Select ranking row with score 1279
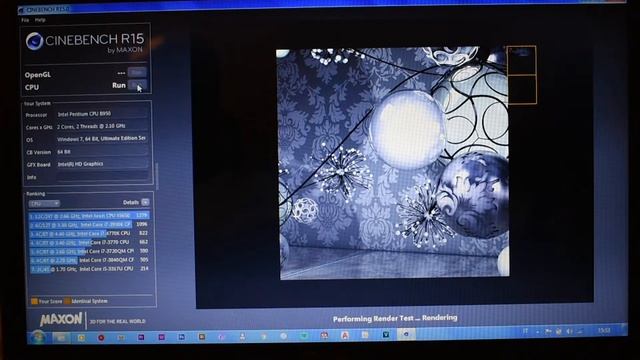 pos(89,215)
